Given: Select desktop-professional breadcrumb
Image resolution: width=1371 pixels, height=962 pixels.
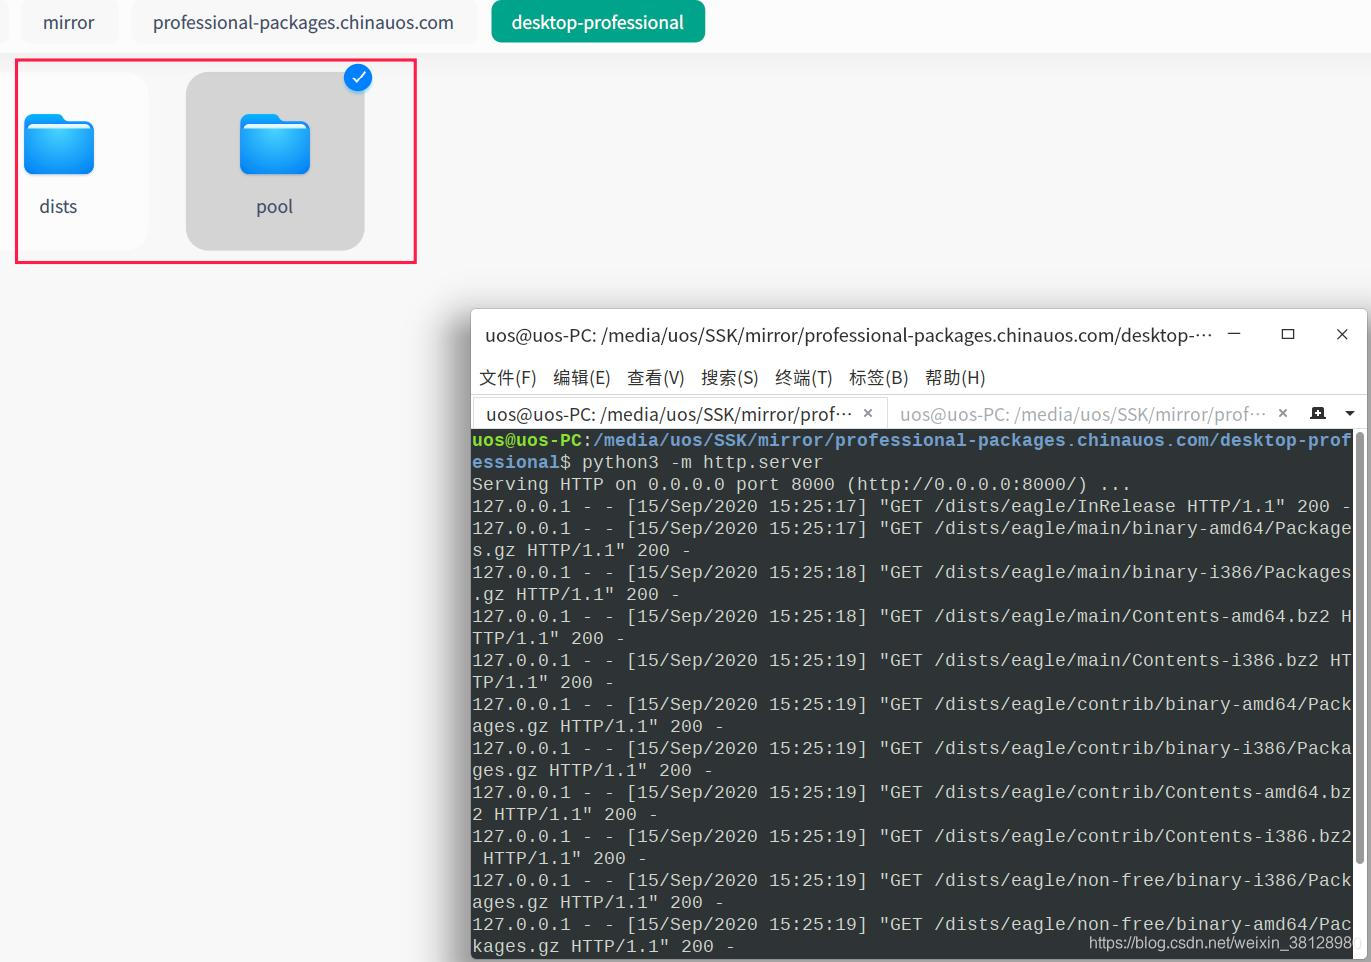Looking at the screenshot, I should click(x=598, y=22).
